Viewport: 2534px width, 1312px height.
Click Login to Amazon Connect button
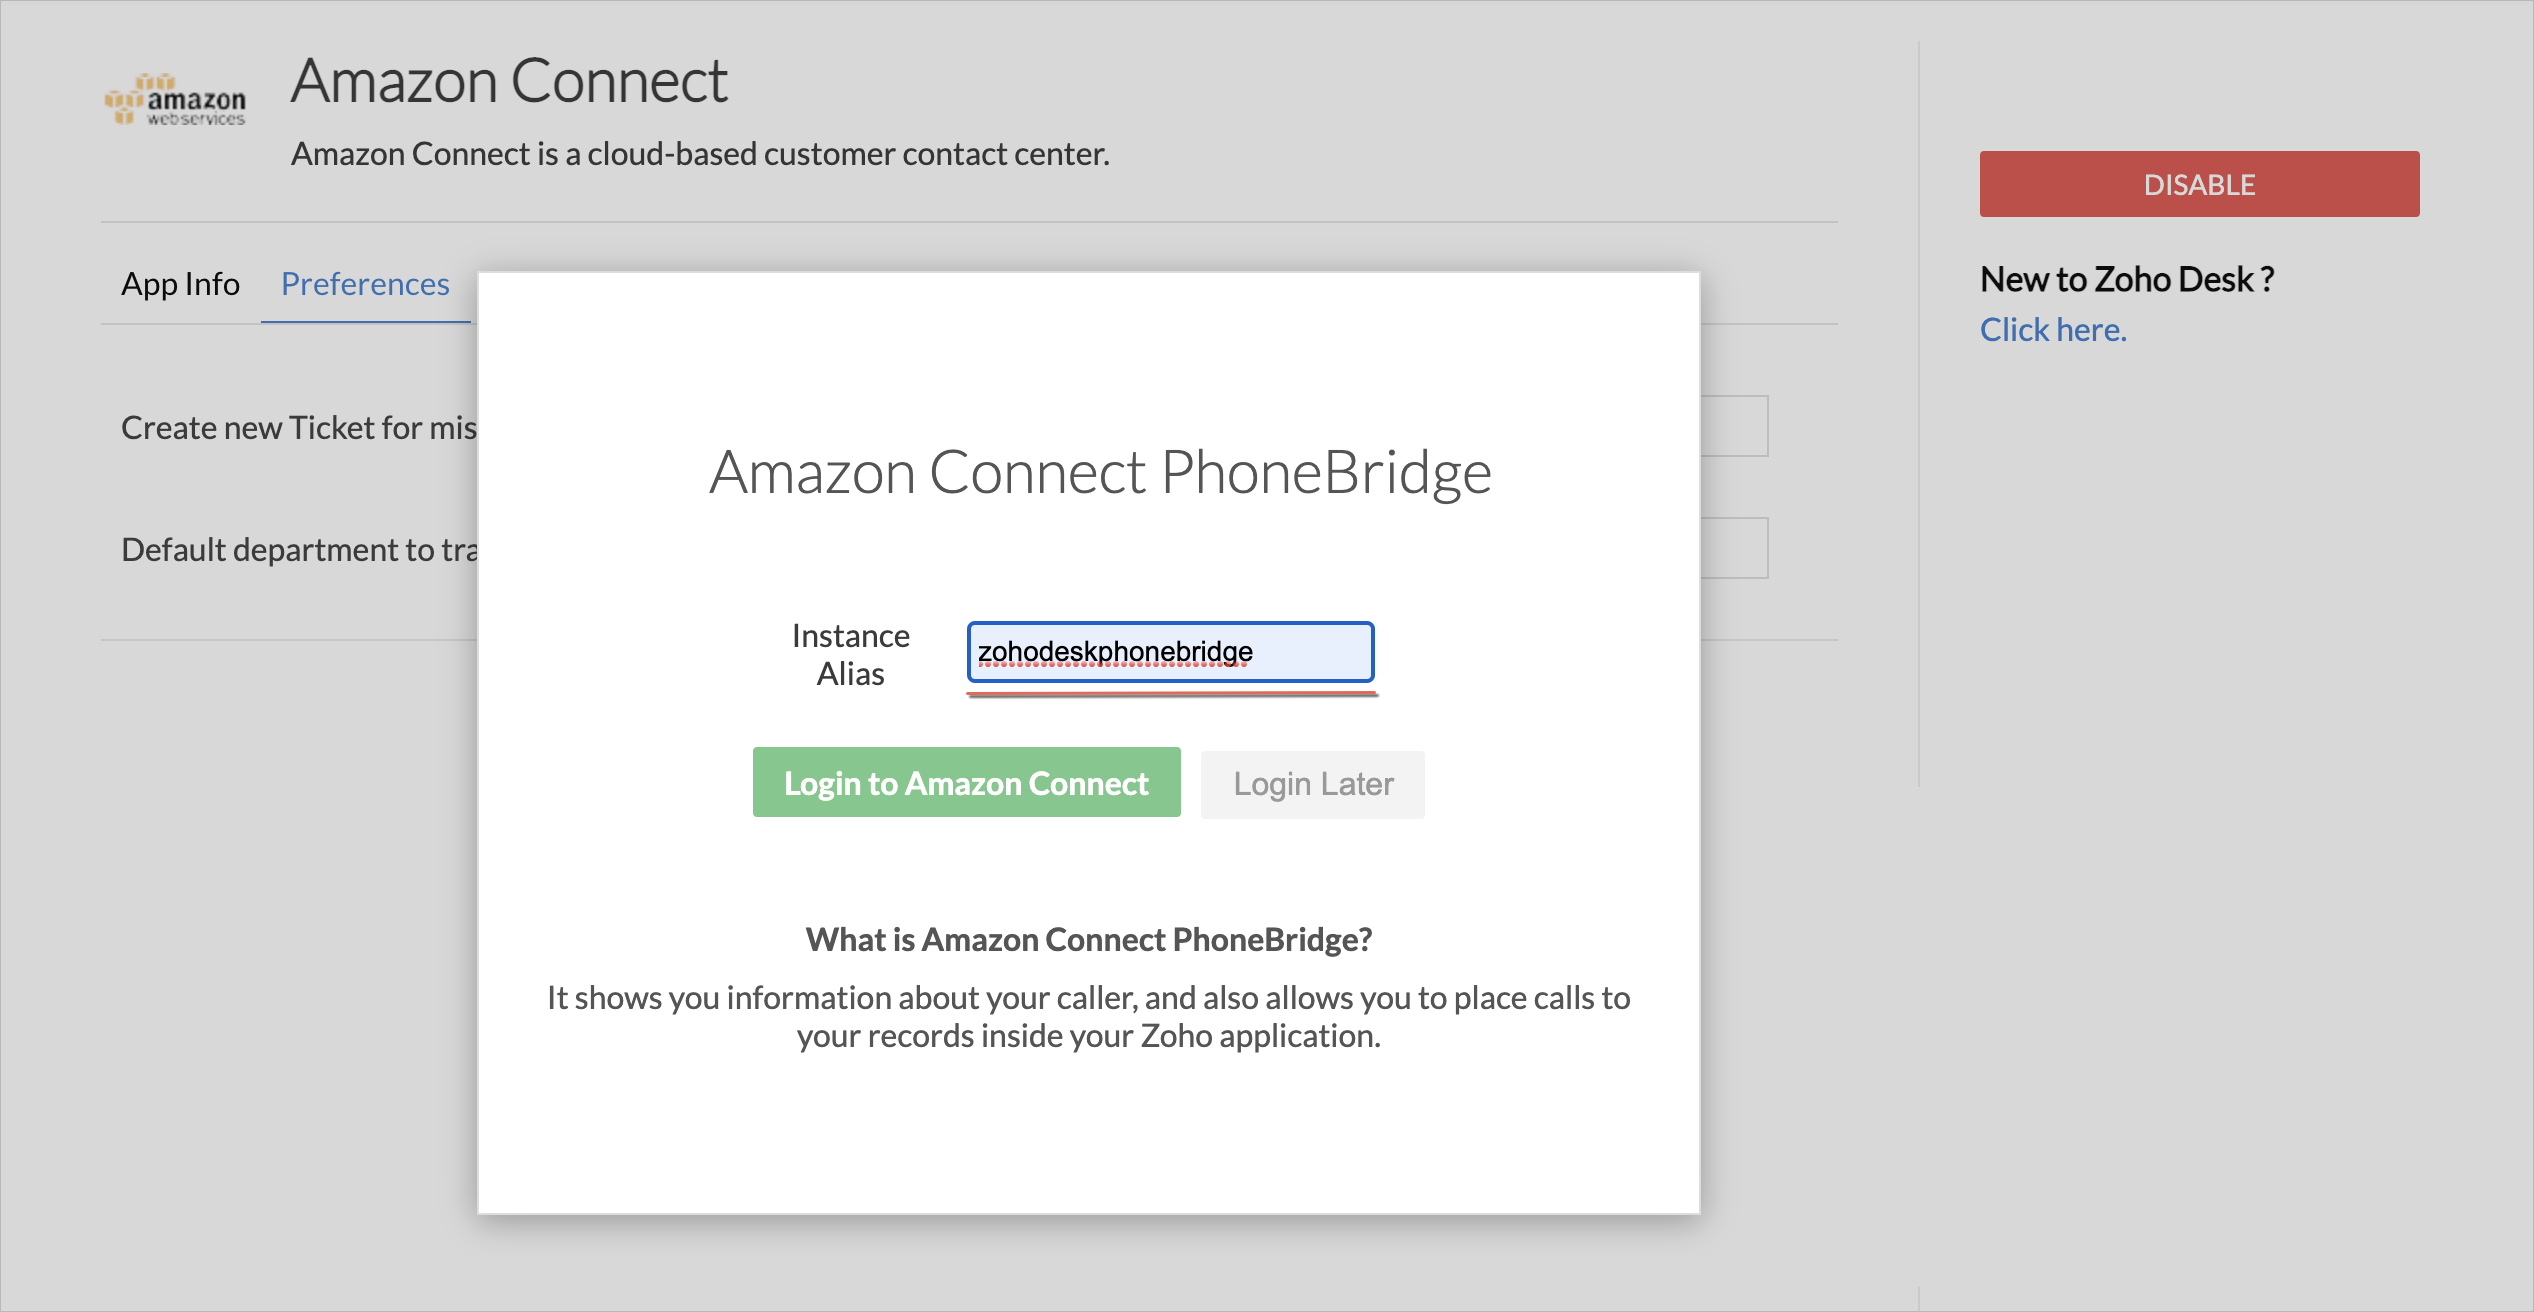966,783
